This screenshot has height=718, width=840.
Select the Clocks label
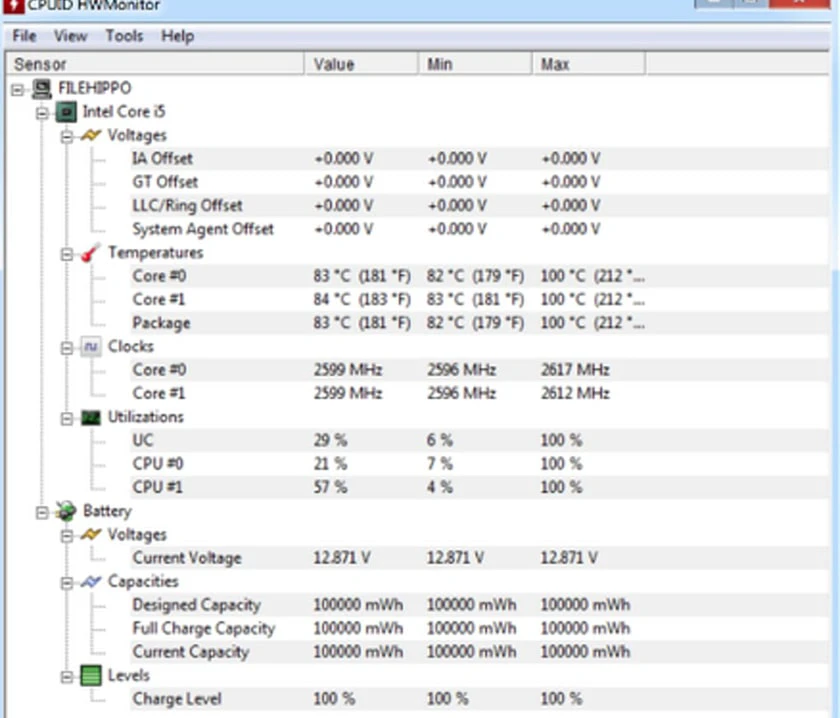coord(131,346)
